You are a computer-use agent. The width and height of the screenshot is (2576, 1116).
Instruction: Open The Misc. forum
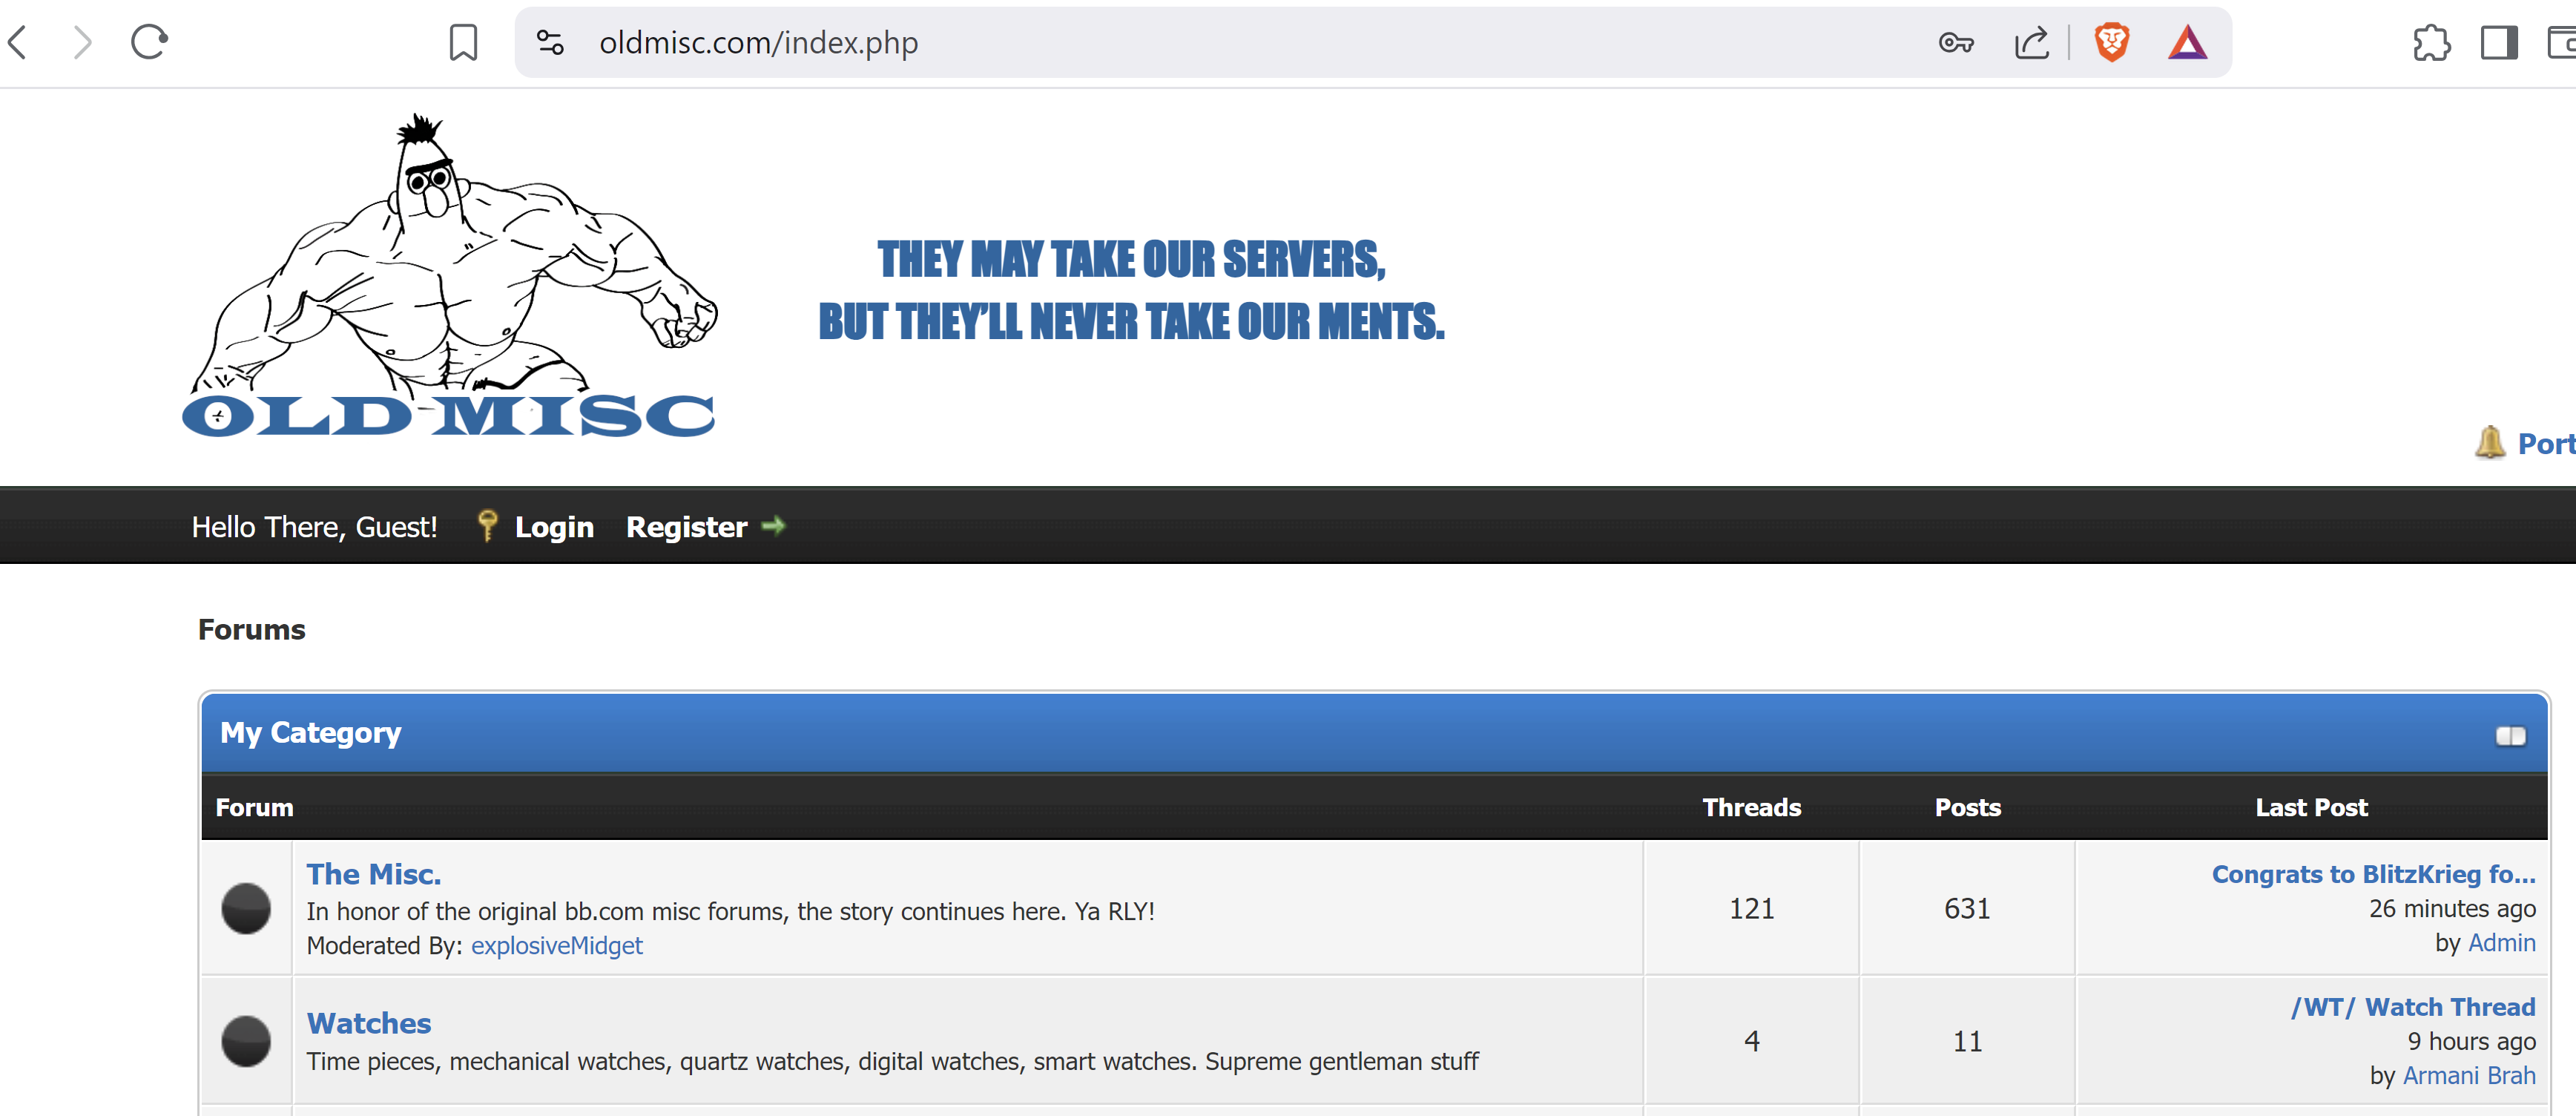[373, 874]
